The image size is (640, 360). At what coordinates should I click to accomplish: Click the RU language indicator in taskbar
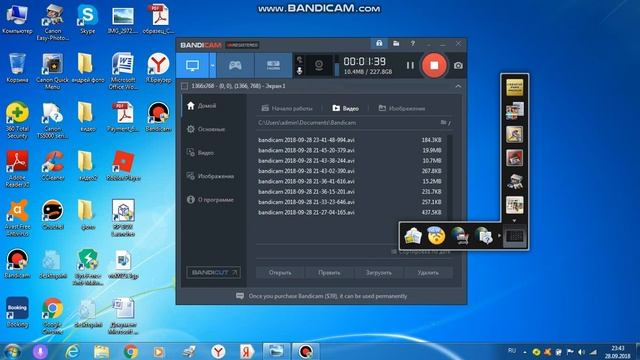click(512, 351)
